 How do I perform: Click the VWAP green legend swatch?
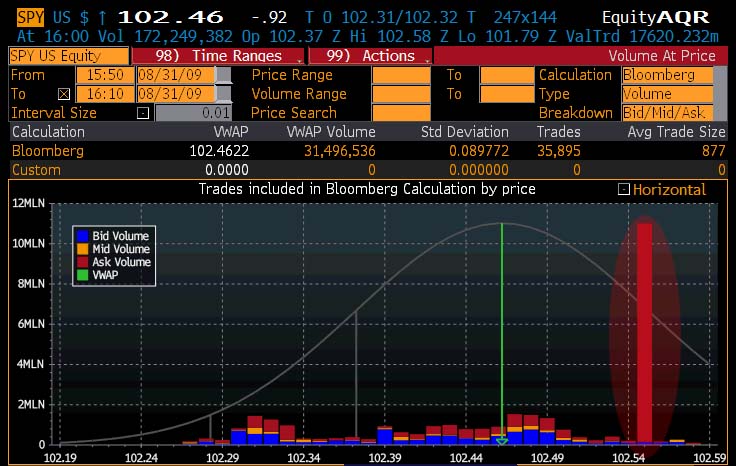pyautogui.click(x=83, y=275)
